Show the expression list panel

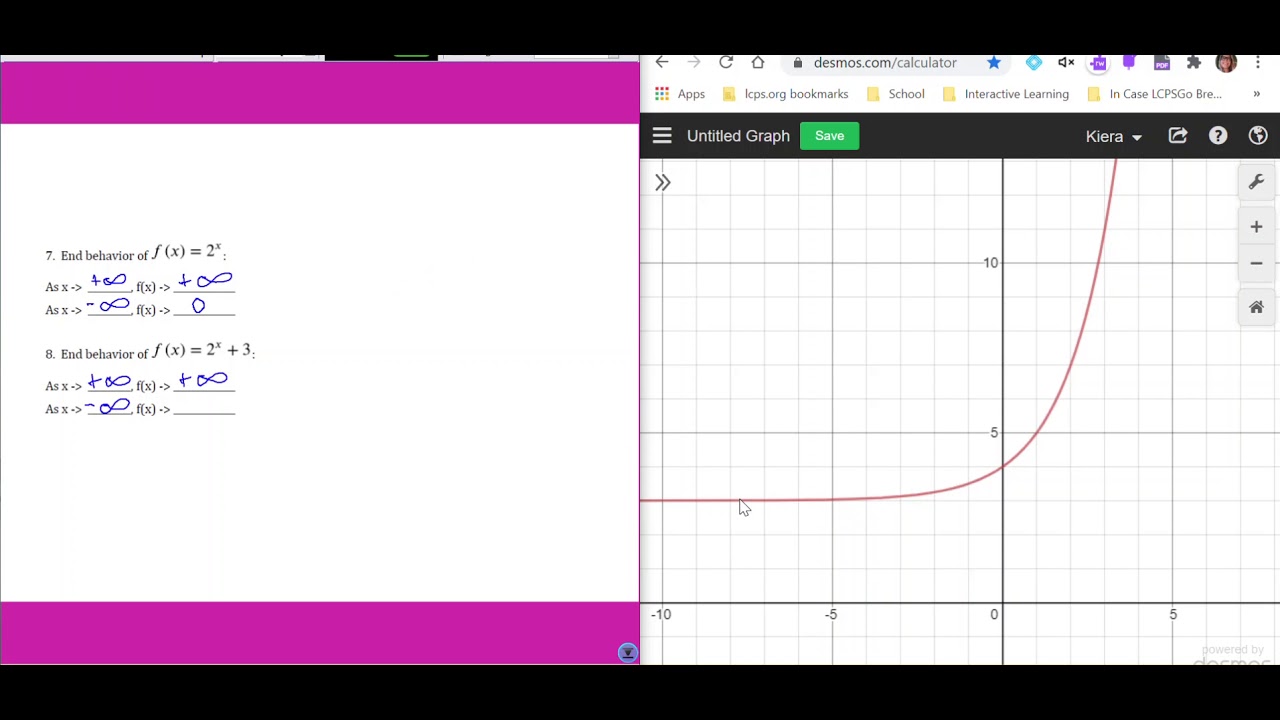pos(662,182)
